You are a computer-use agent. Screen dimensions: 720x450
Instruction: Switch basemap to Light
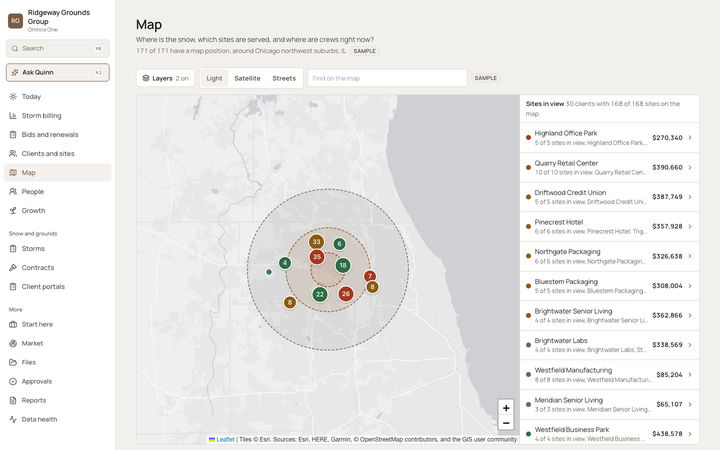[214, 78]
